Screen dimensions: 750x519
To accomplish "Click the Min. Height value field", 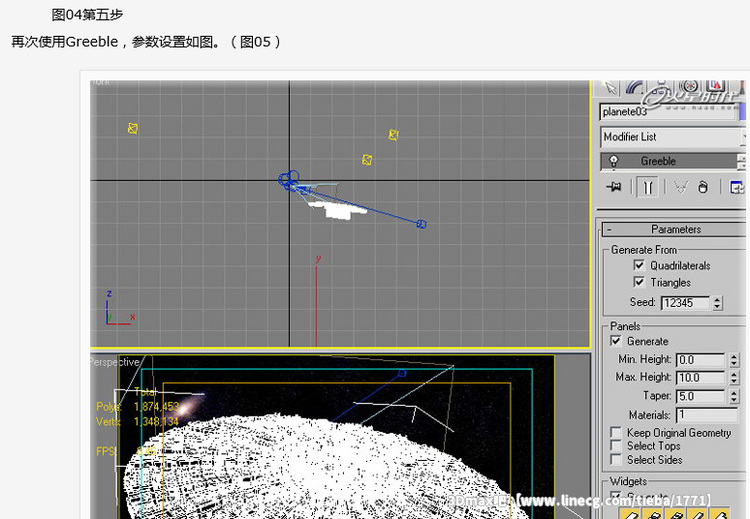I will tap(701, 360).
